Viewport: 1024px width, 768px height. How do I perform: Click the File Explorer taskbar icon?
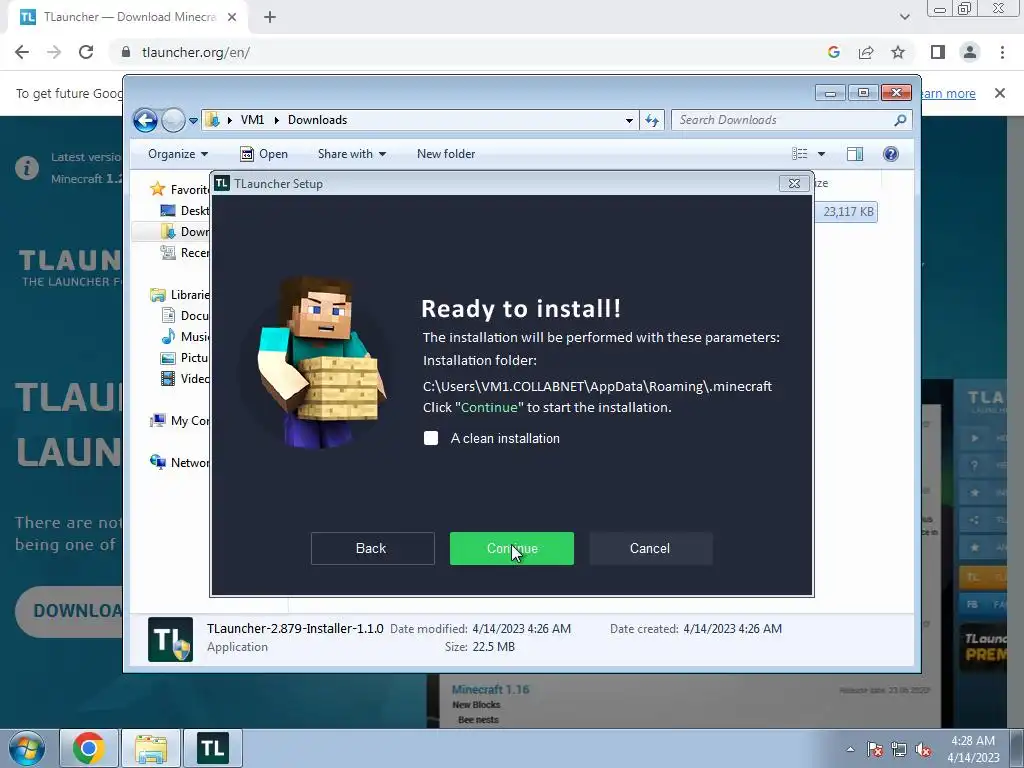tap(151, 748)
